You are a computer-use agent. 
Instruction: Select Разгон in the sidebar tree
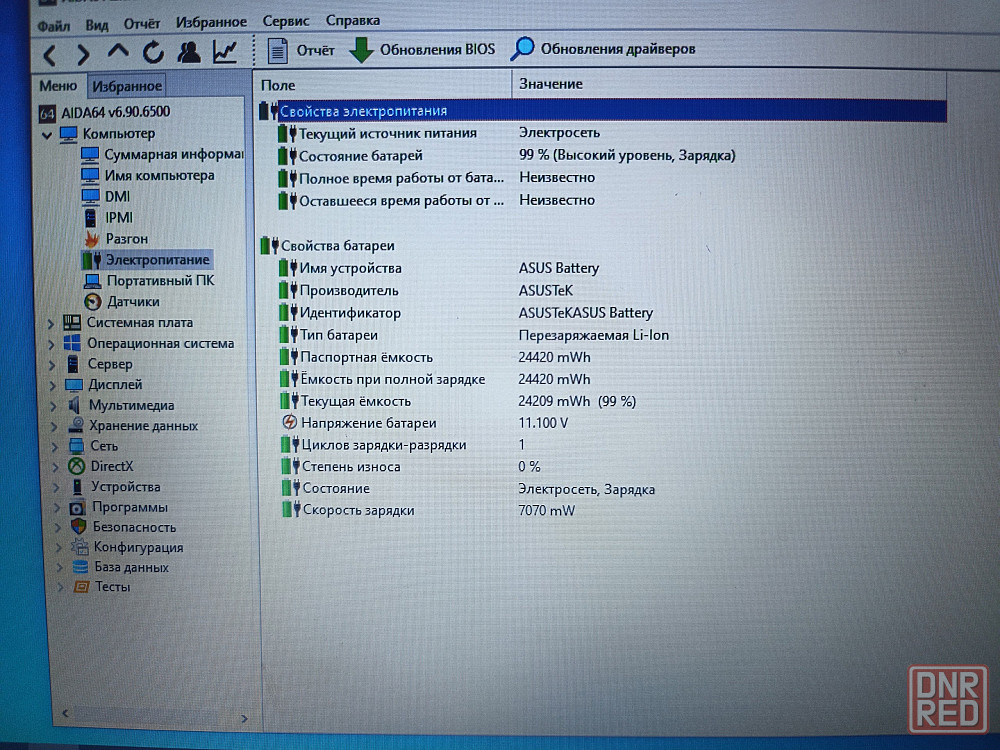(x=127, y=239)
